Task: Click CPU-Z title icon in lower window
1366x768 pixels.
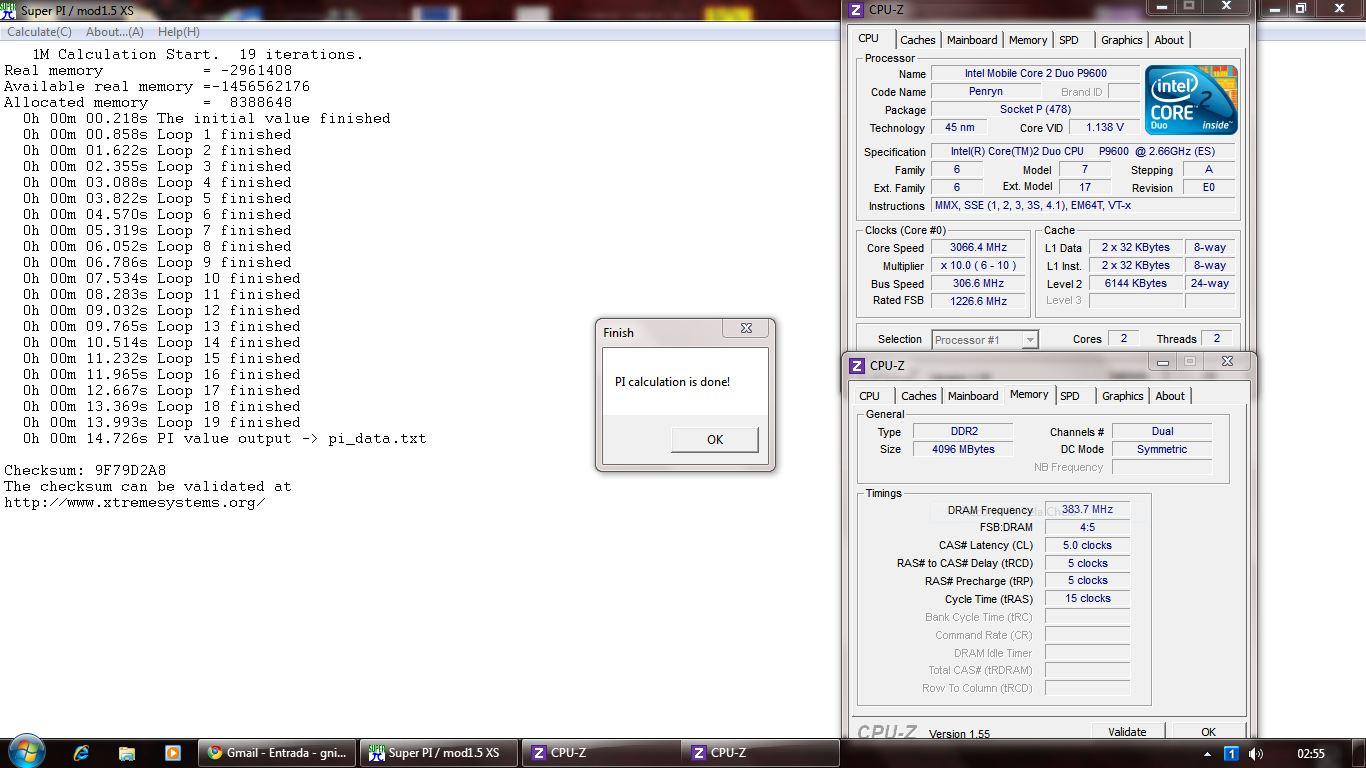Action: (856, 366)
